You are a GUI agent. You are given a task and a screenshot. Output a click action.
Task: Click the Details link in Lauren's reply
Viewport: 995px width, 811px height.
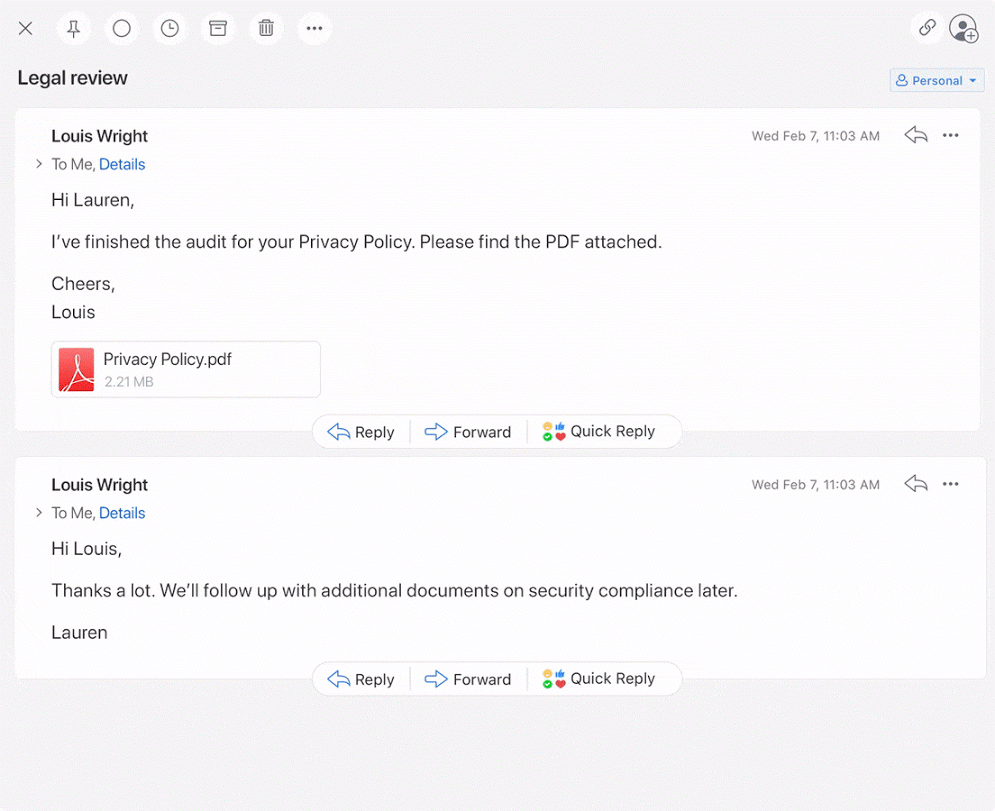pos(122,513)
